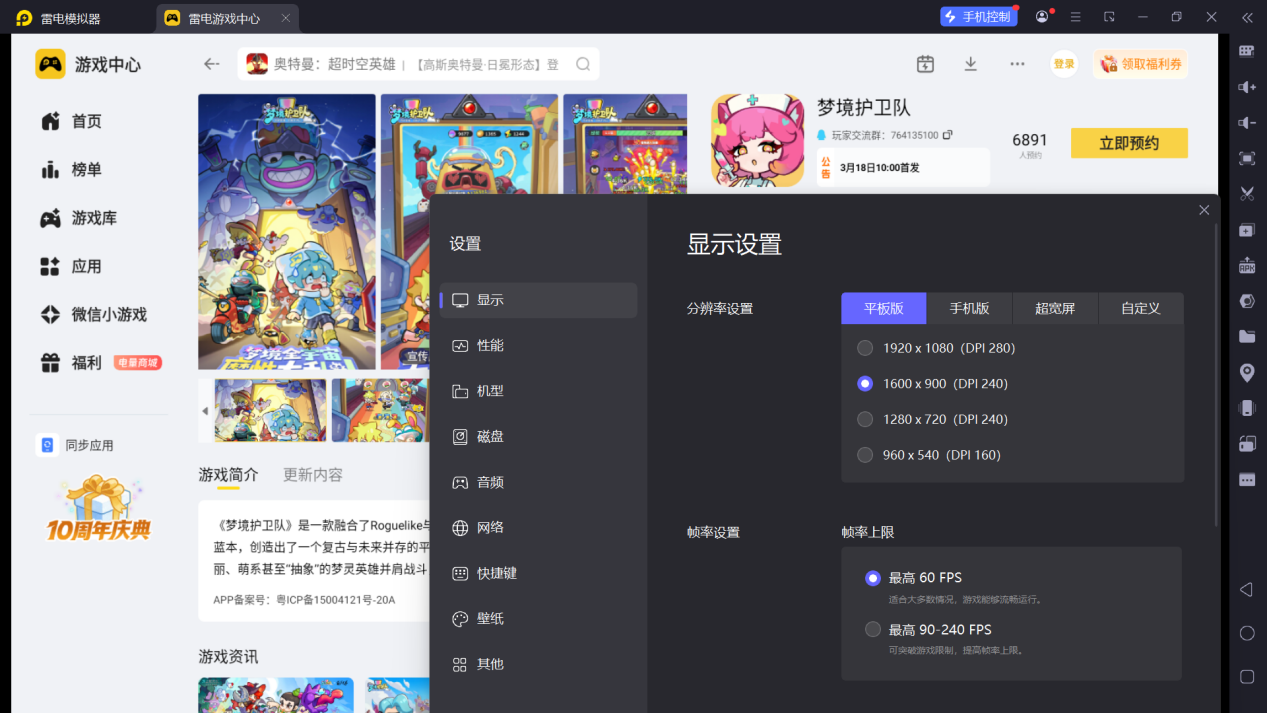The height and width of the screenshot is (713, 1267).
Task: Open the 梦境护卫队 game cover thumbnail
Action: tap(756, 142)
